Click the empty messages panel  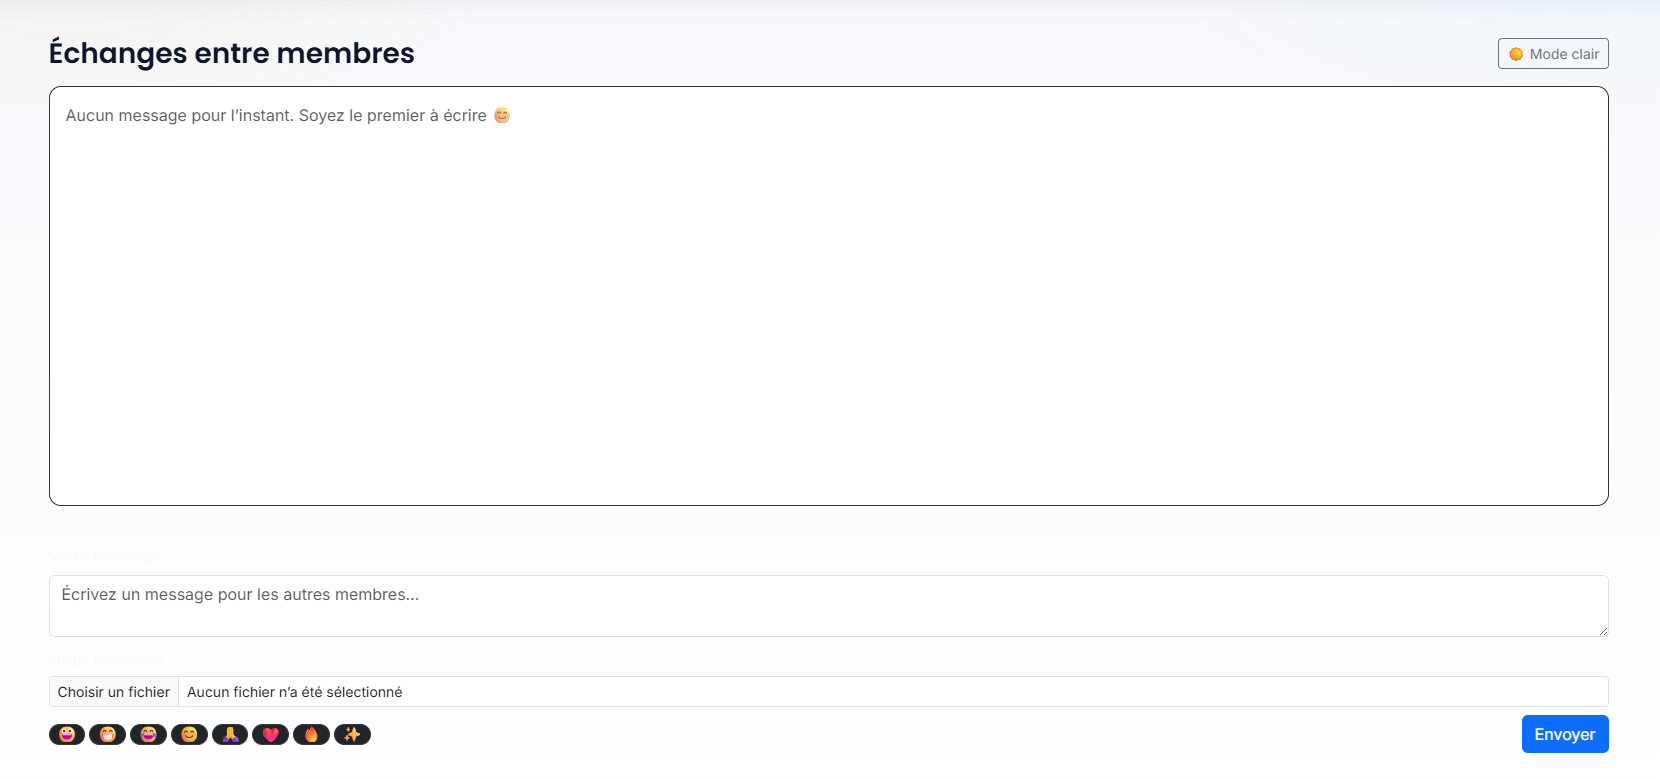tap(828, 320)
